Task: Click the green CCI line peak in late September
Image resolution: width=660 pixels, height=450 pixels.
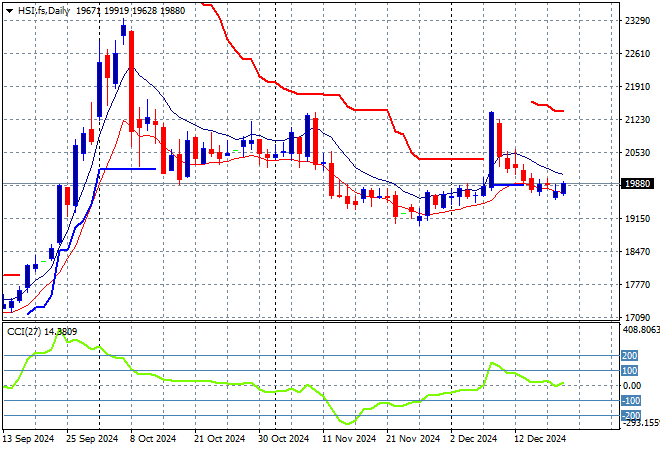Action: 60,336
